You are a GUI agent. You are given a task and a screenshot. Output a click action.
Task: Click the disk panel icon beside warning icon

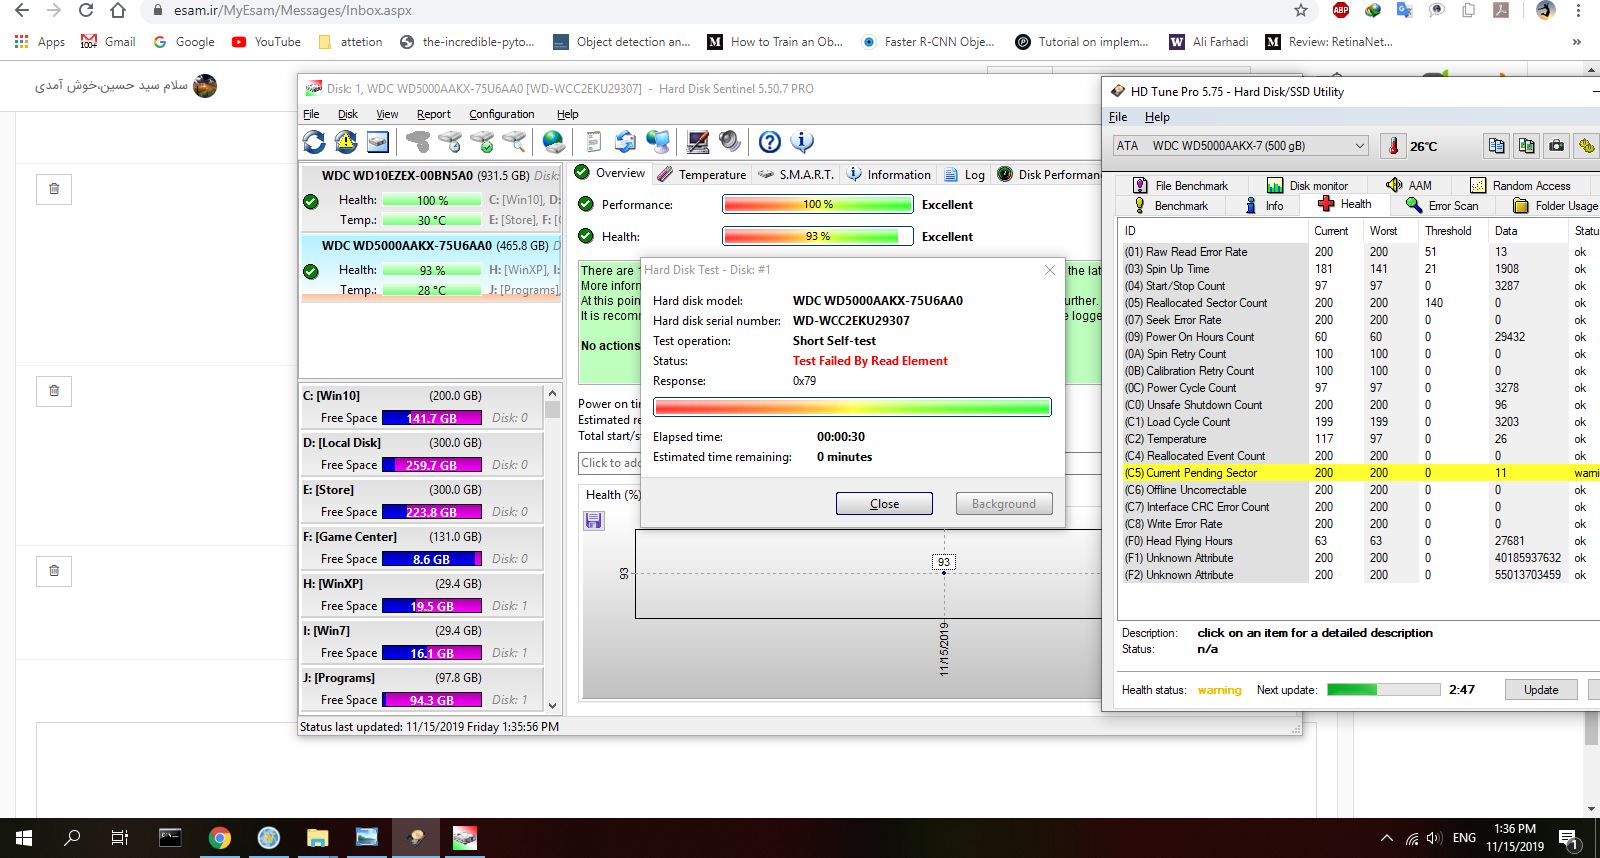click(377, 142)
